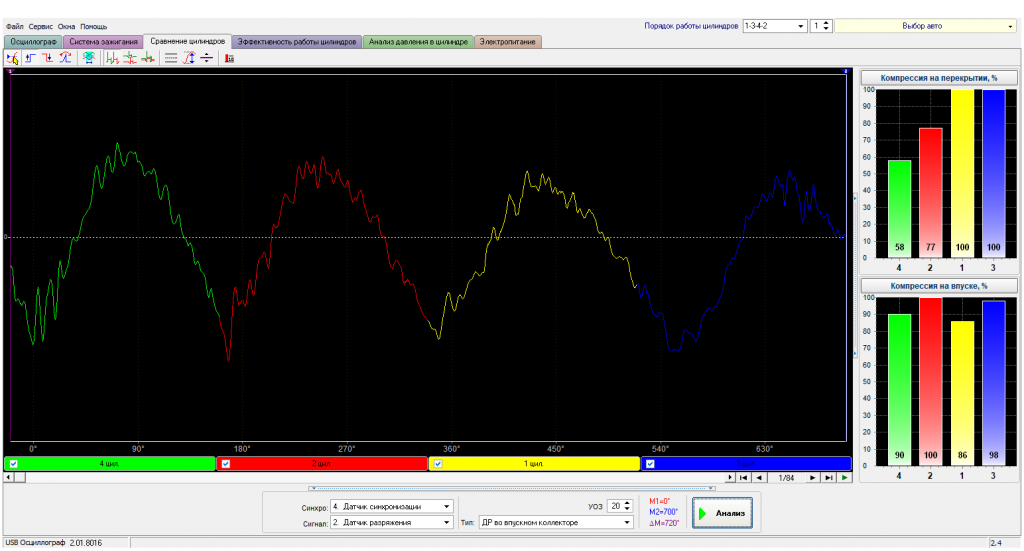The image size is (1024, 551).
Task: Switch to Эффективность работы цилиндров tab
Action: [296, 42]
